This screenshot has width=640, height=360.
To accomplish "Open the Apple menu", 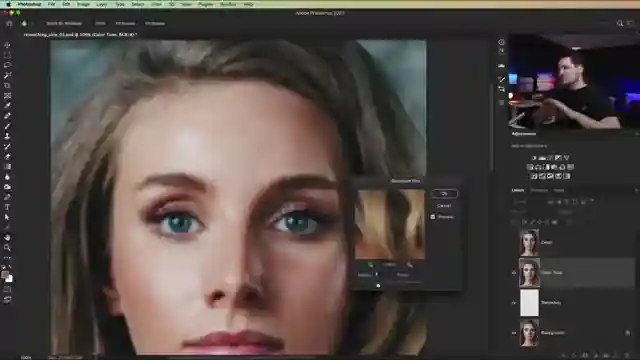I will (8, 4).
